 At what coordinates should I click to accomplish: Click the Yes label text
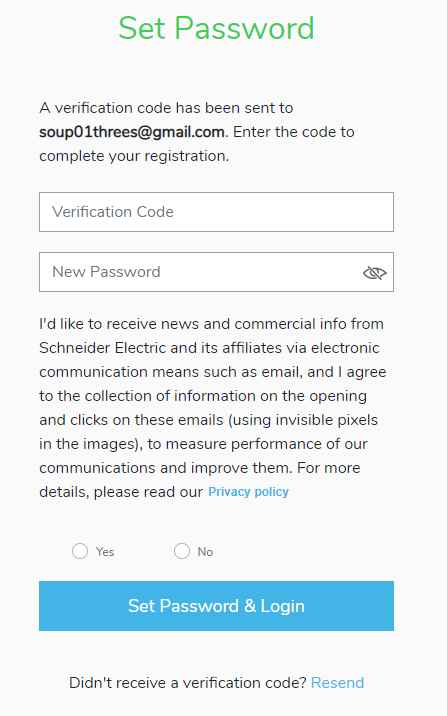tap(105, 552)
